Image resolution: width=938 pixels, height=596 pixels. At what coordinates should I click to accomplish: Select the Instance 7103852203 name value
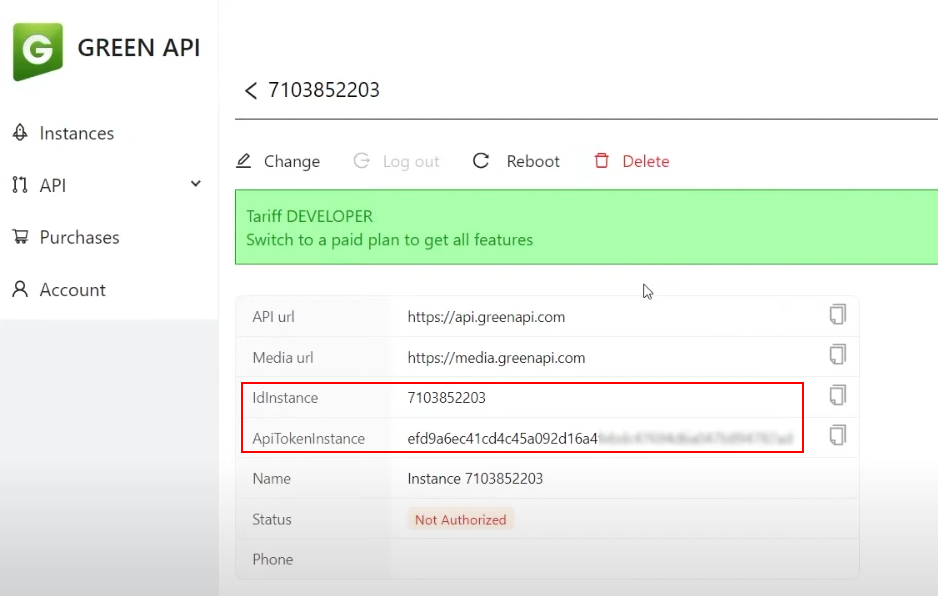(475, 479)
